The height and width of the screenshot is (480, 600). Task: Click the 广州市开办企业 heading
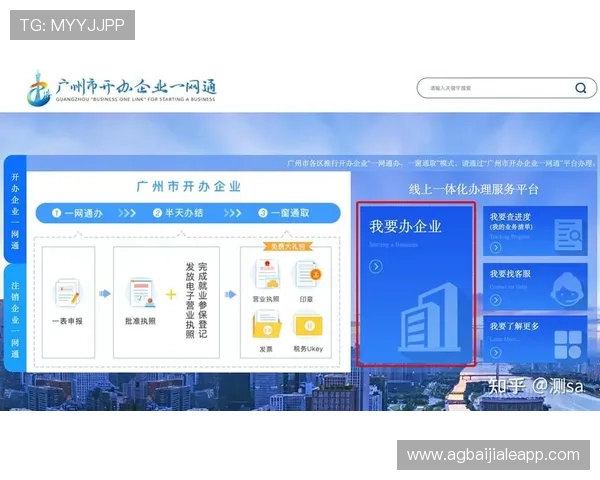point(189,187)
